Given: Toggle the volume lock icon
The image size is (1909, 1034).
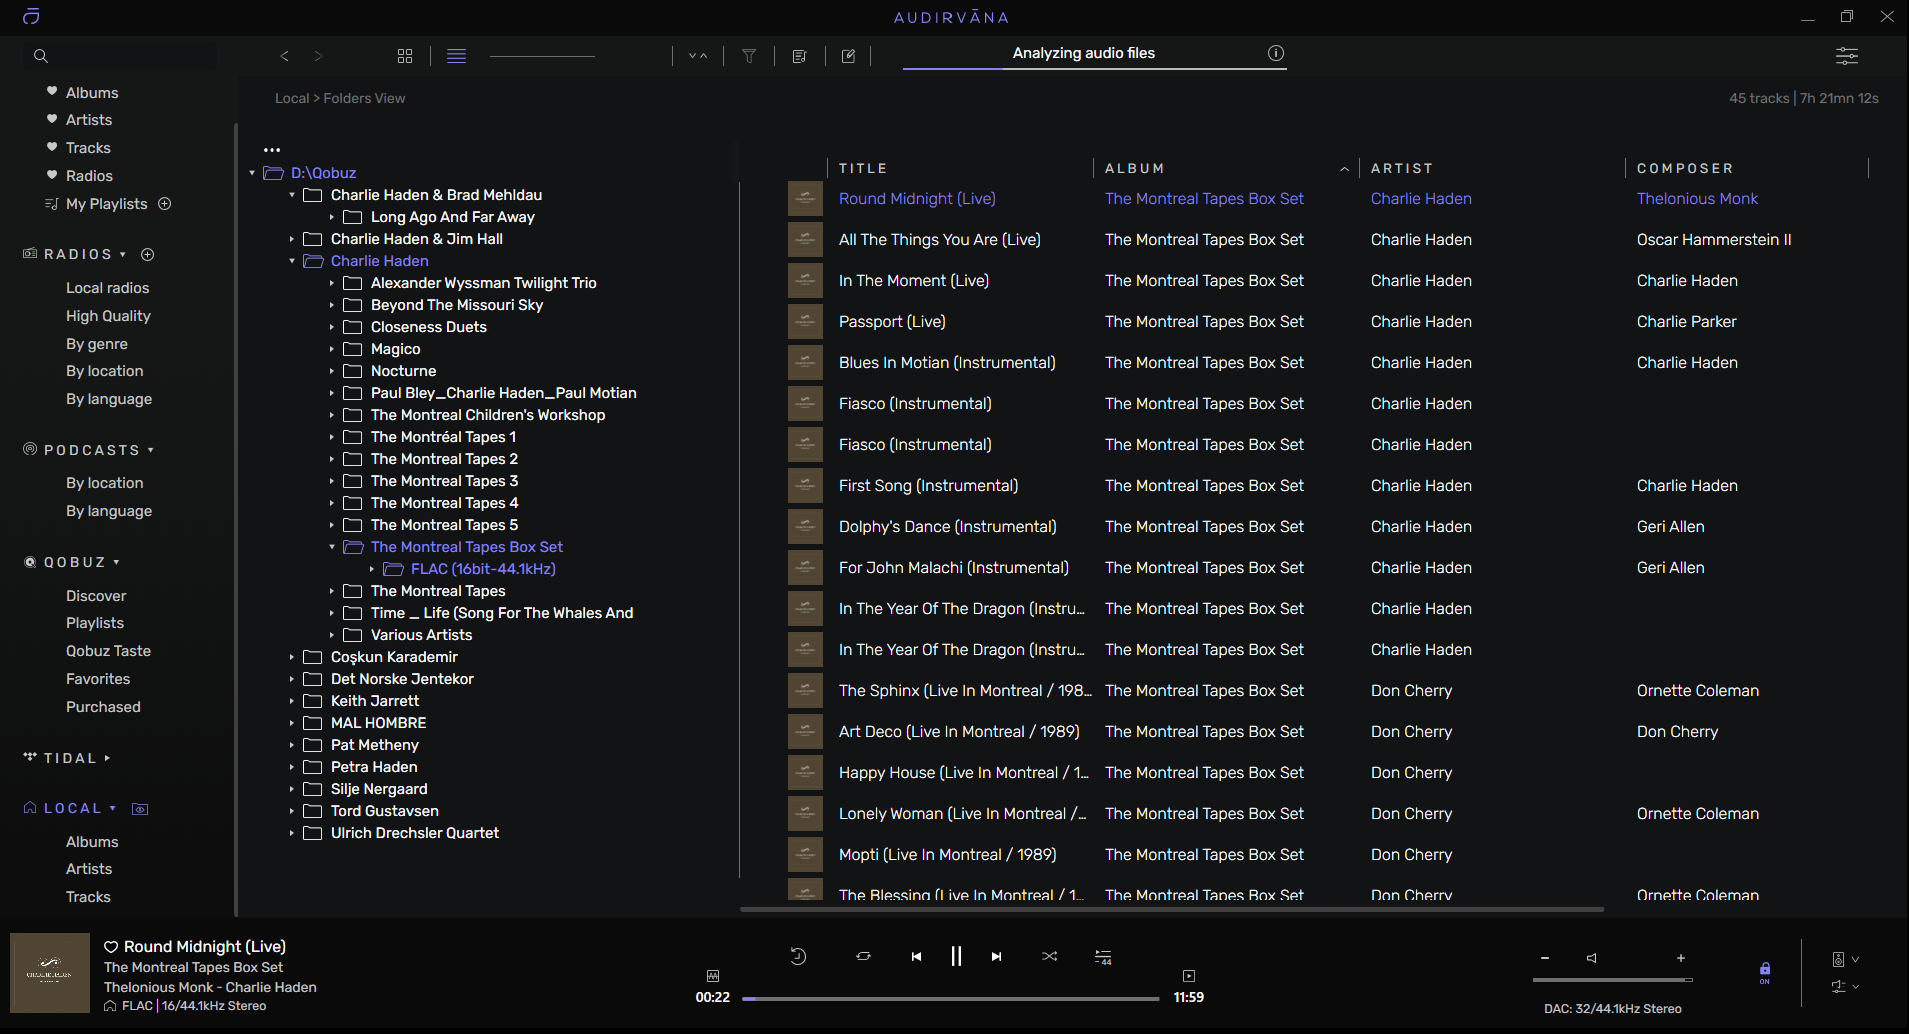Looking at the screenshot, I should (x=1765, y=972).
